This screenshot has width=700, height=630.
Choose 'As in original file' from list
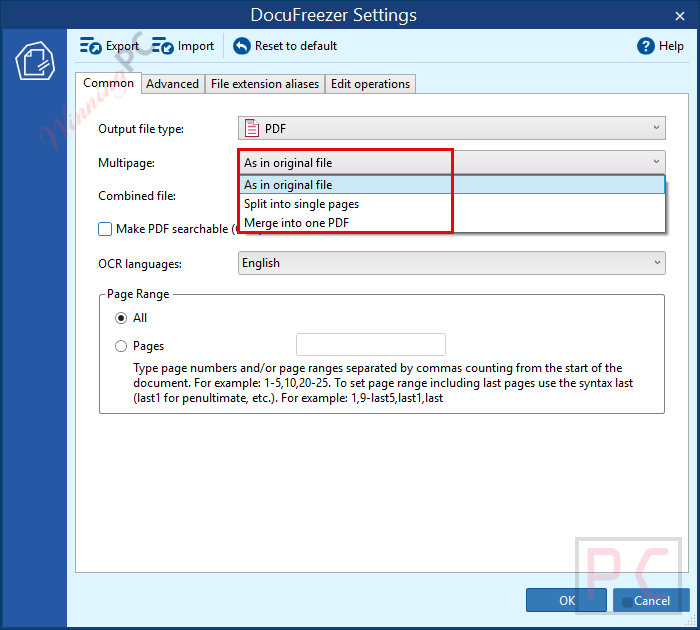452,185
